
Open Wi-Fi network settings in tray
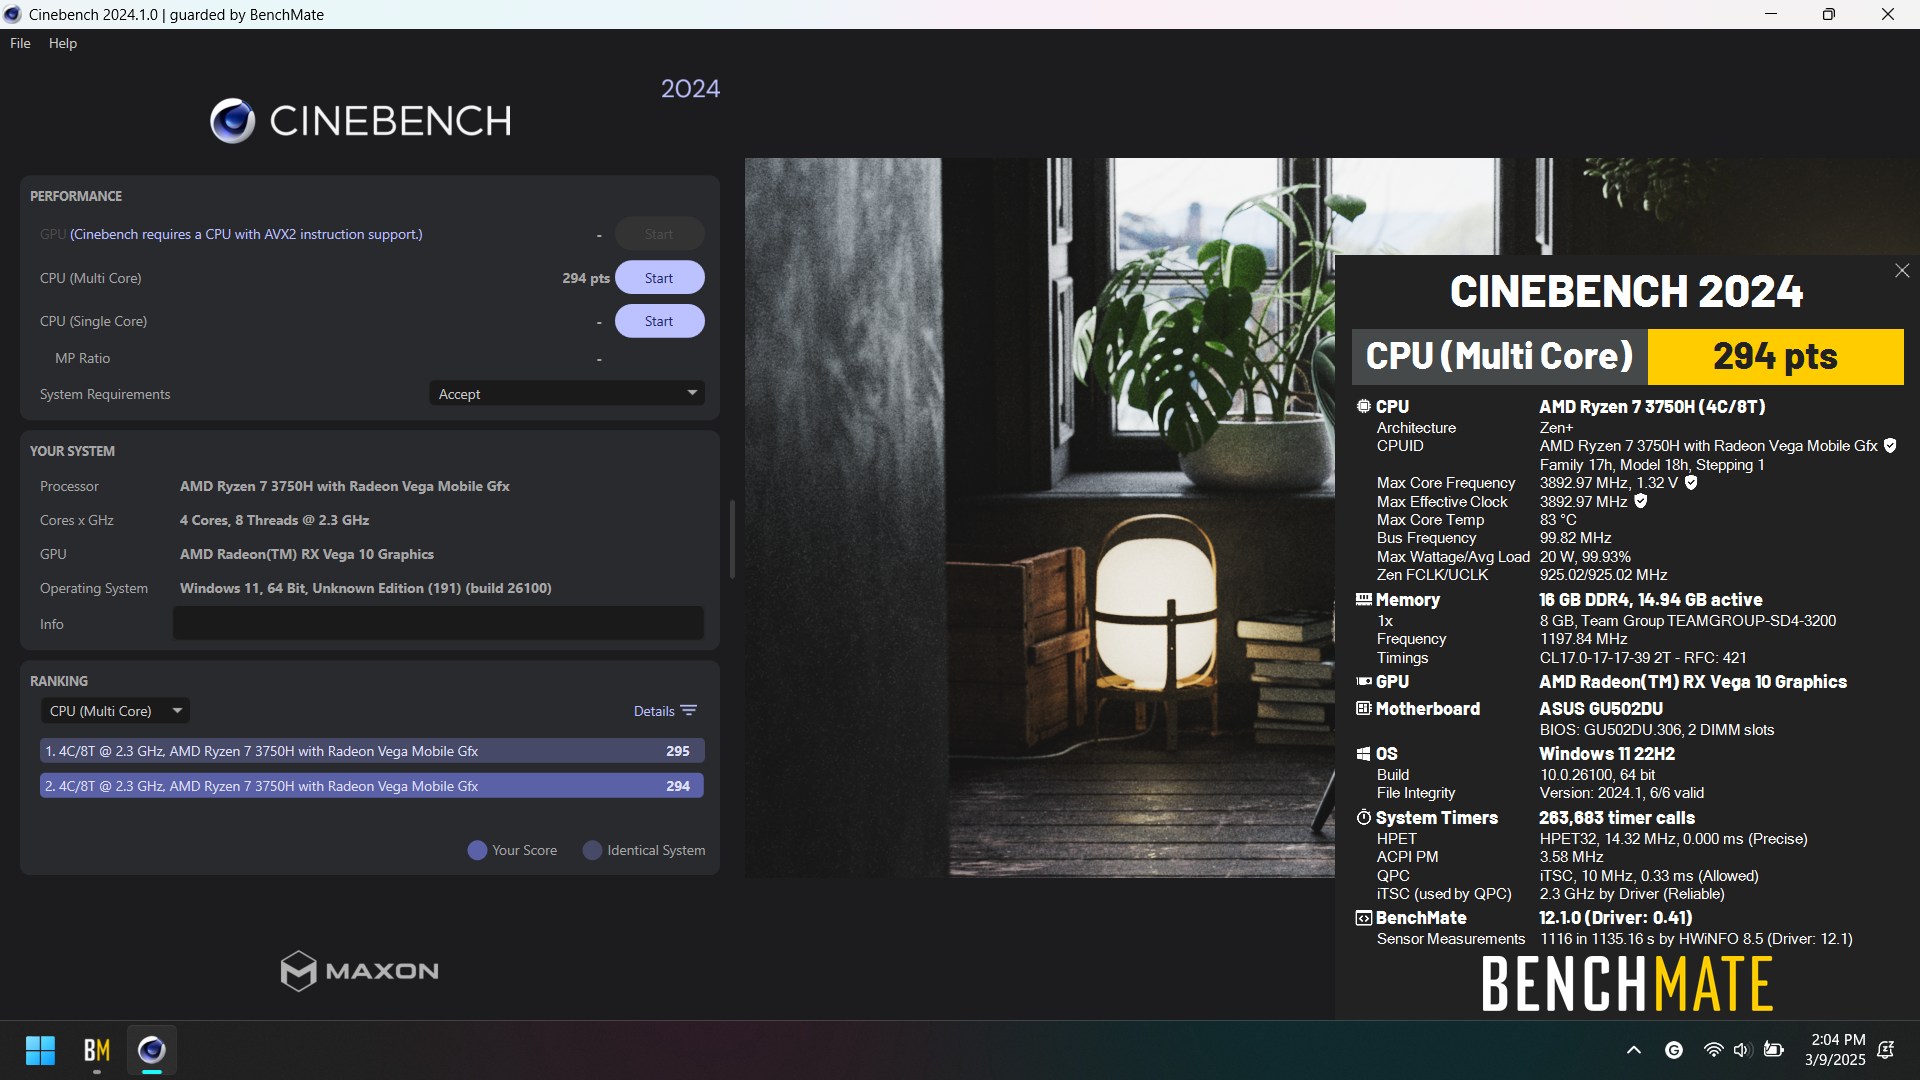click(x=1713, y=1050)
